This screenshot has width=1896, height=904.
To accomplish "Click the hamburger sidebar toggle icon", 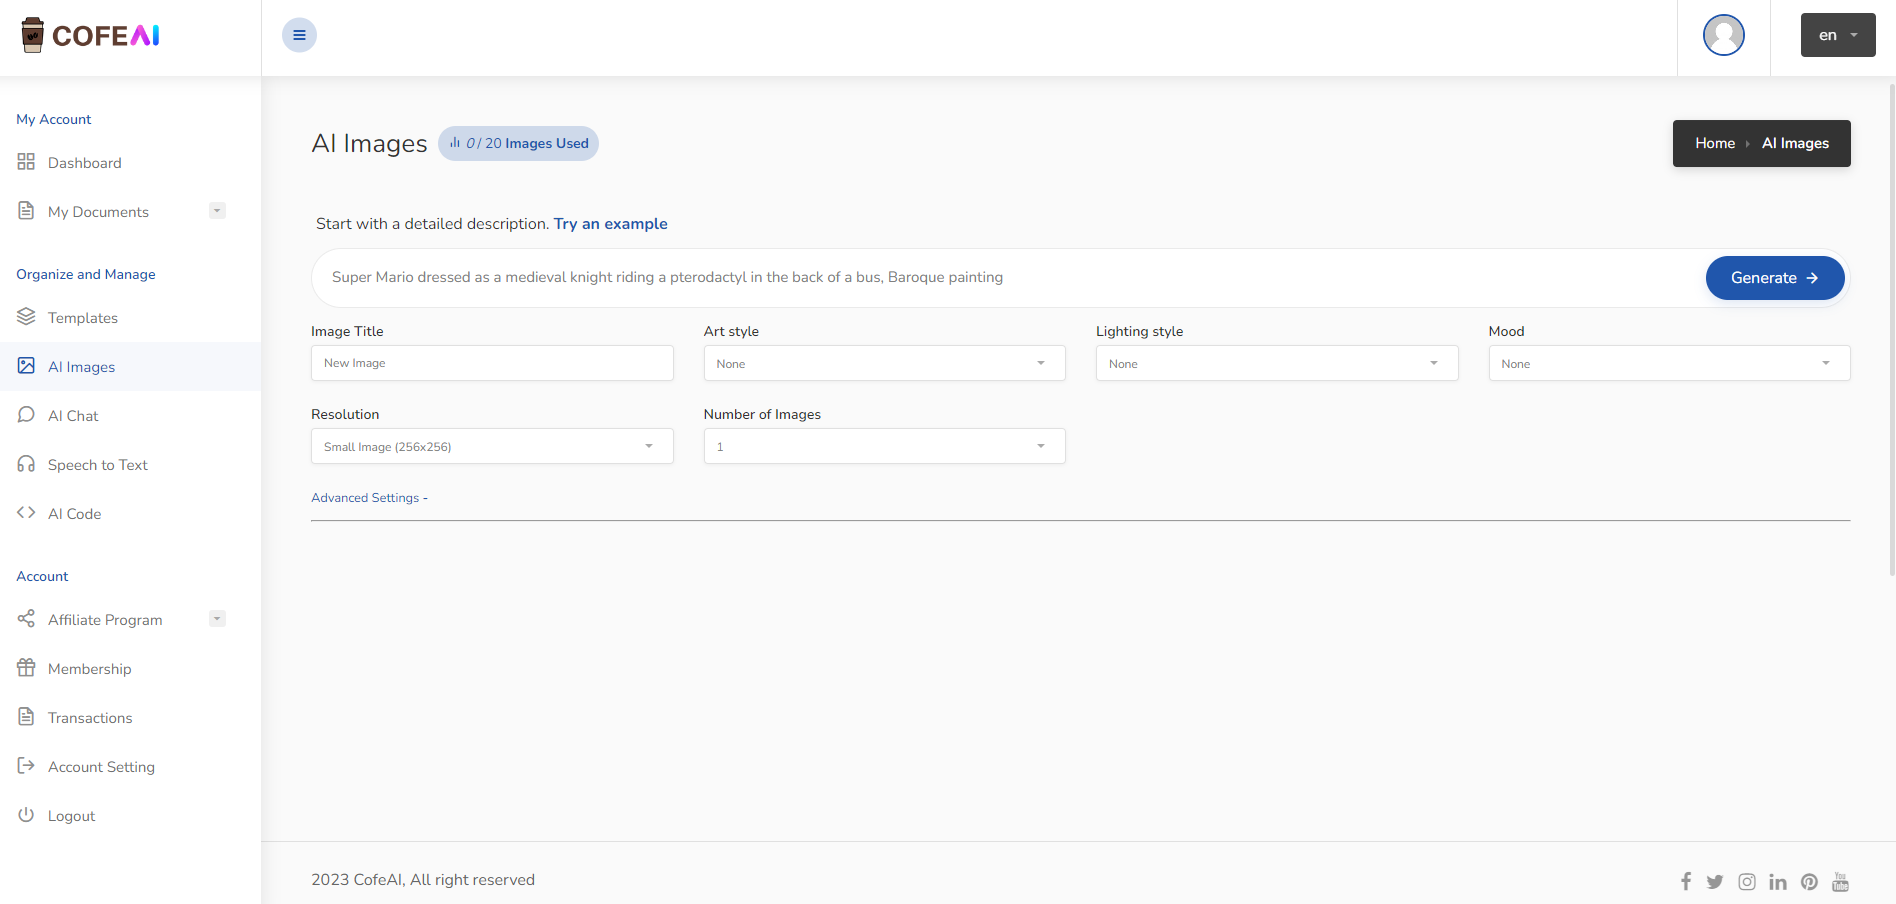I will click(299, 35).
